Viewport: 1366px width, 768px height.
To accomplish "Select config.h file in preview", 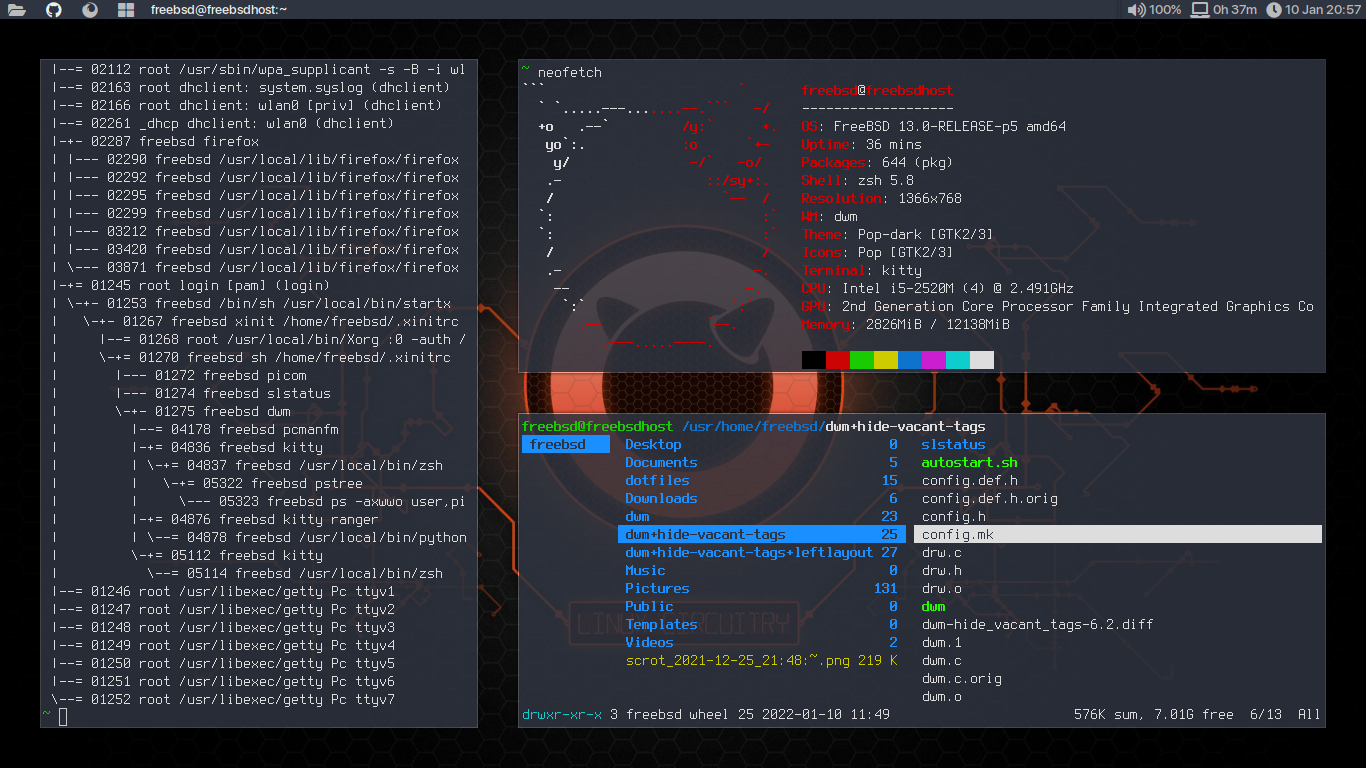I will click(953, 517).
